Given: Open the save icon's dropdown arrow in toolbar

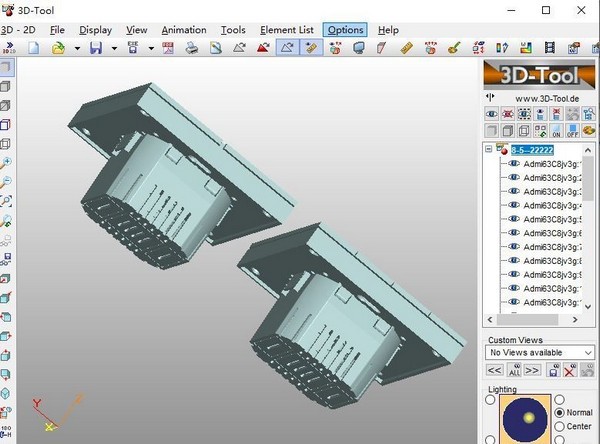Looking at the screenshot, I should (115, 47).
